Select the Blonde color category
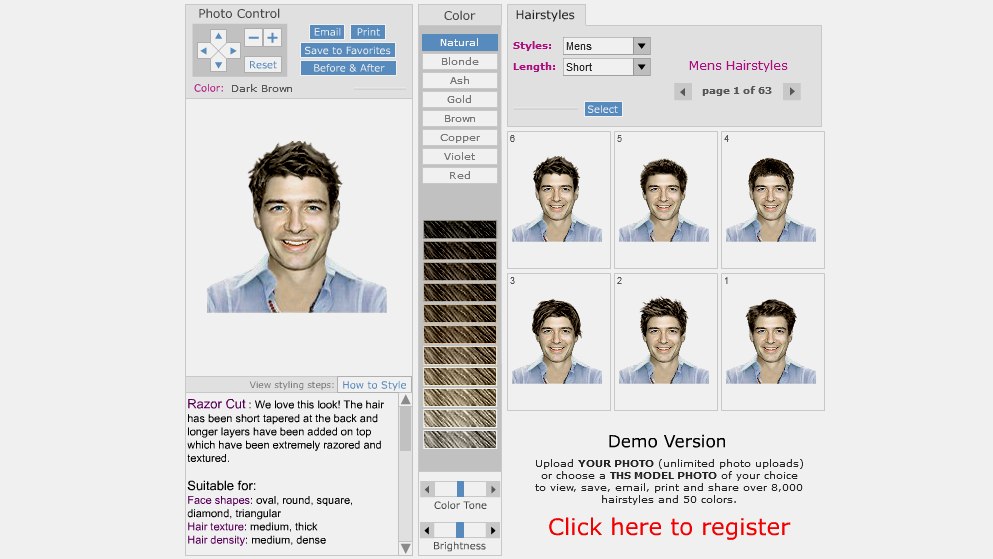 pos(460,62)
